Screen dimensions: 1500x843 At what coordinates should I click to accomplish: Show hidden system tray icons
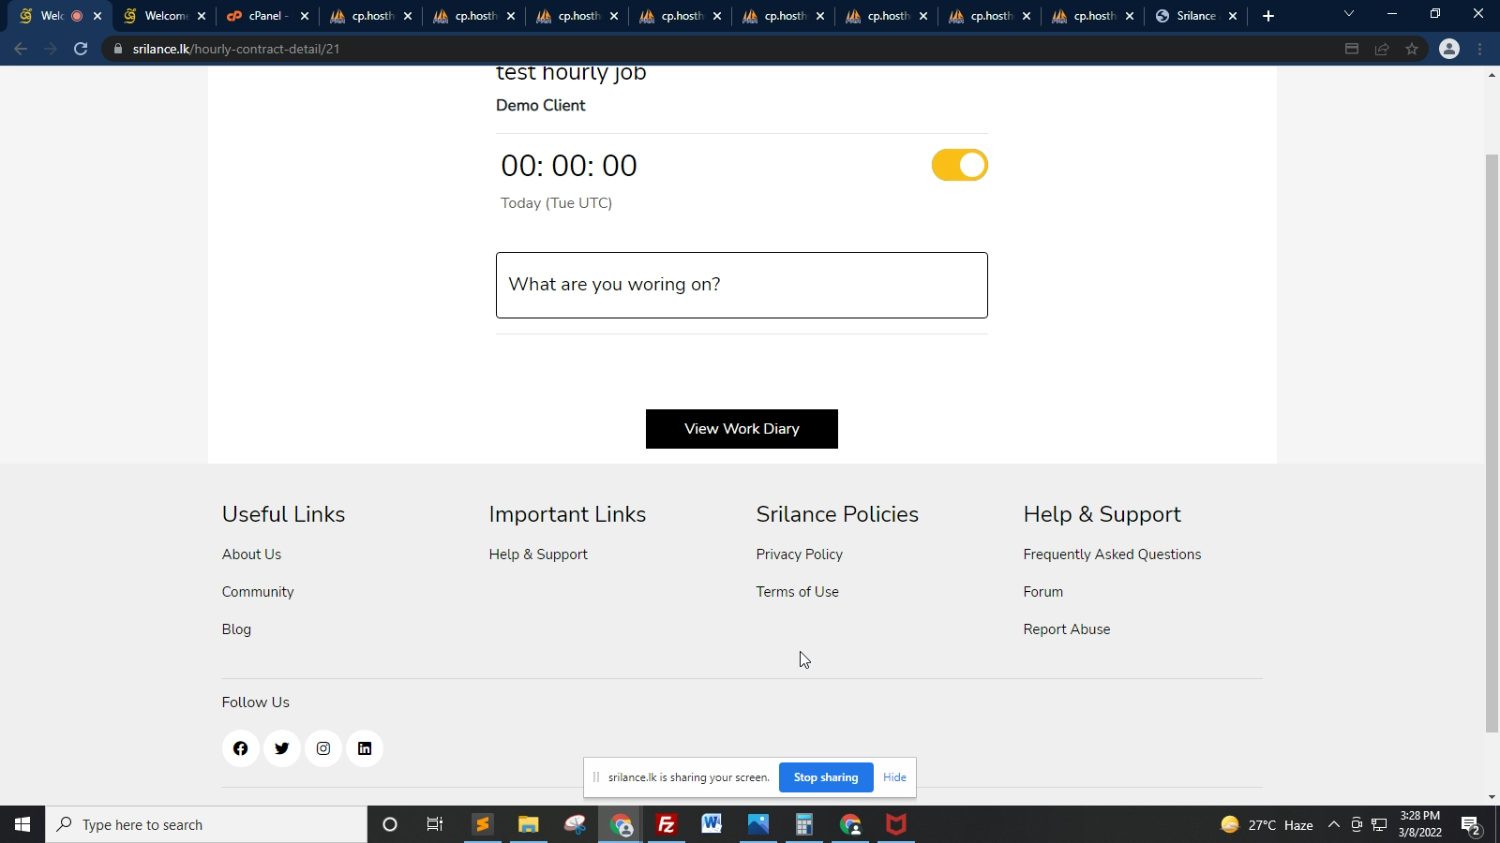[1333, 825]
